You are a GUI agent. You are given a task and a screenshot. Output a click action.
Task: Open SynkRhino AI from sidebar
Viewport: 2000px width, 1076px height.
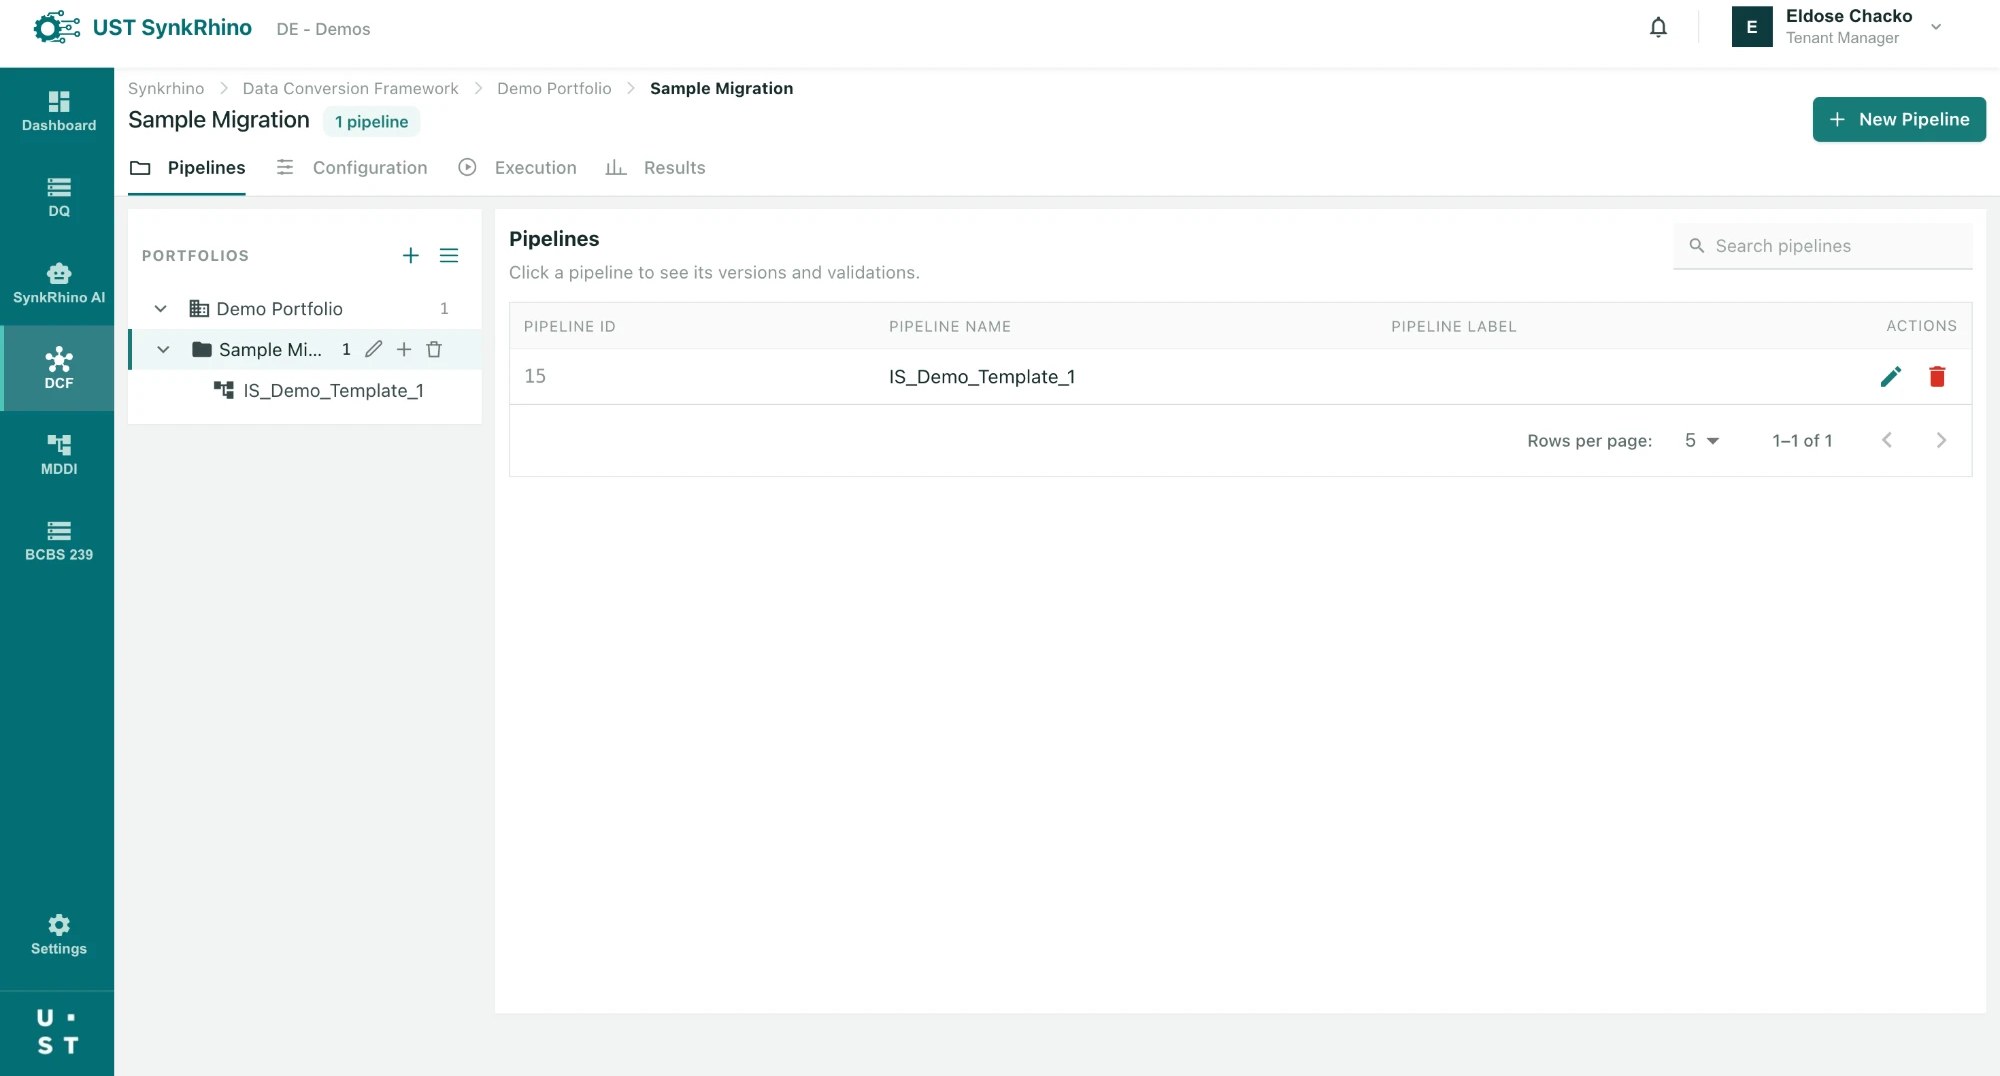pos(58,283)
